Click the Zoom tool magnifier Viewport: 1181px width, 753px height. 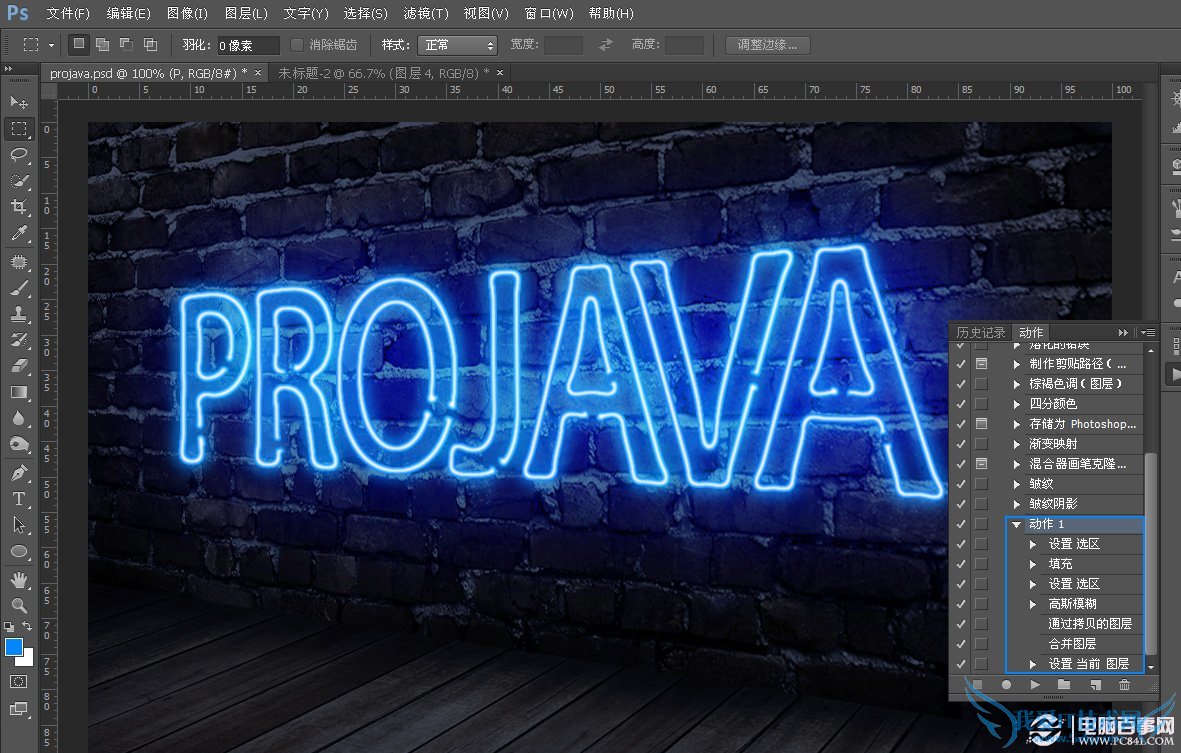click(19, 605)
